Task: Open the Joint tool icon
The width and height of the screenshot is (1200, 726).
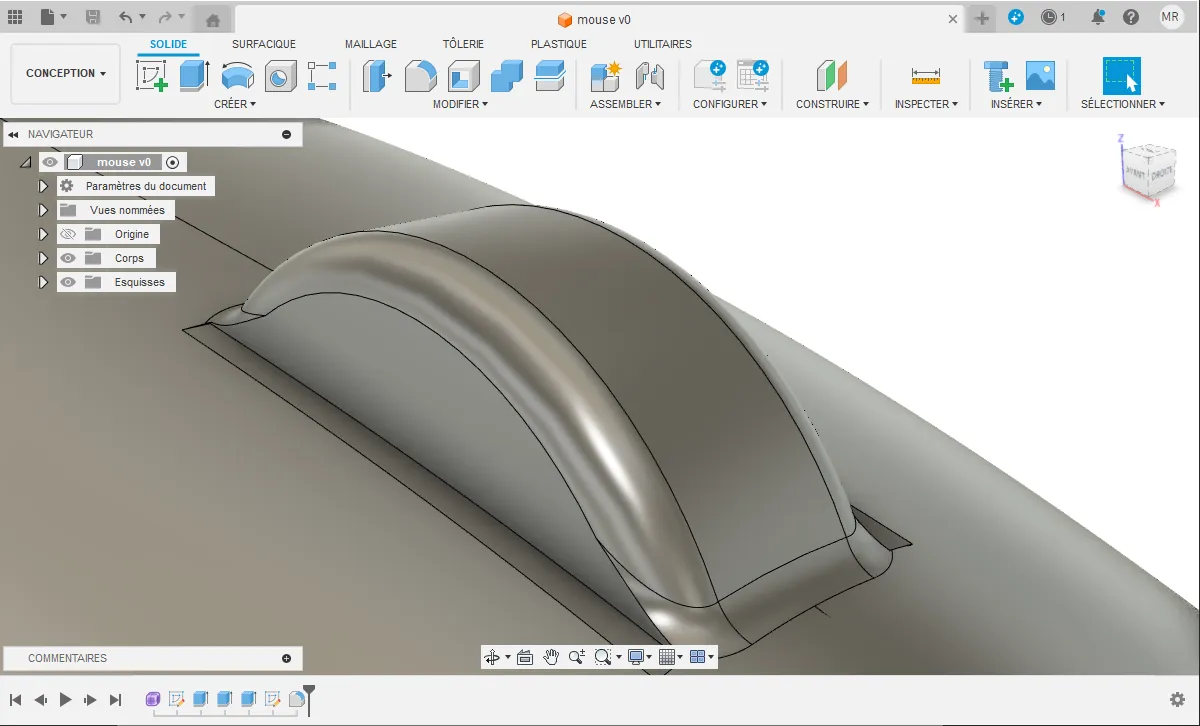Action: [649, 76]
